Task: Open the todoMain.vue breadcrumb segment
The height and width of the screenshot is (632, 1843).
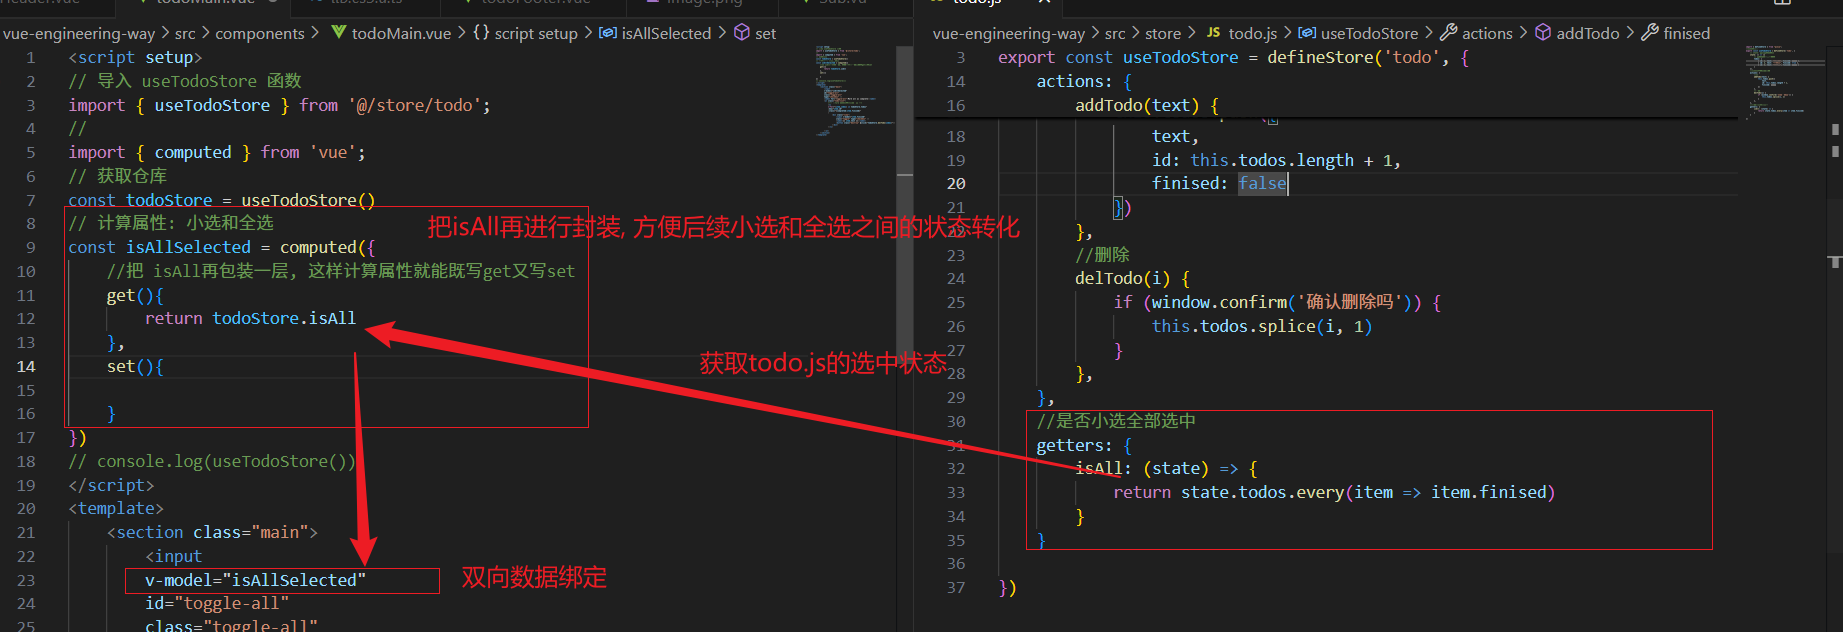Action: tap(401, 33)
